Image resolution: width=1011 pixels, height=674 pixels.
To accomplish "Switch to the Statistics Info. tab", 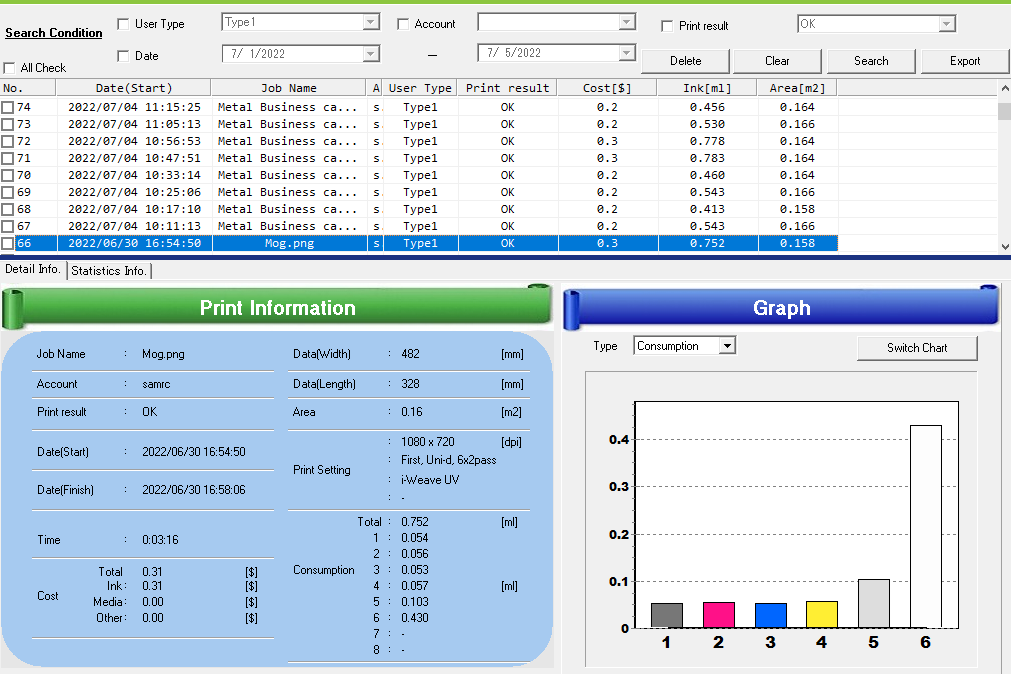I will 108,271.
